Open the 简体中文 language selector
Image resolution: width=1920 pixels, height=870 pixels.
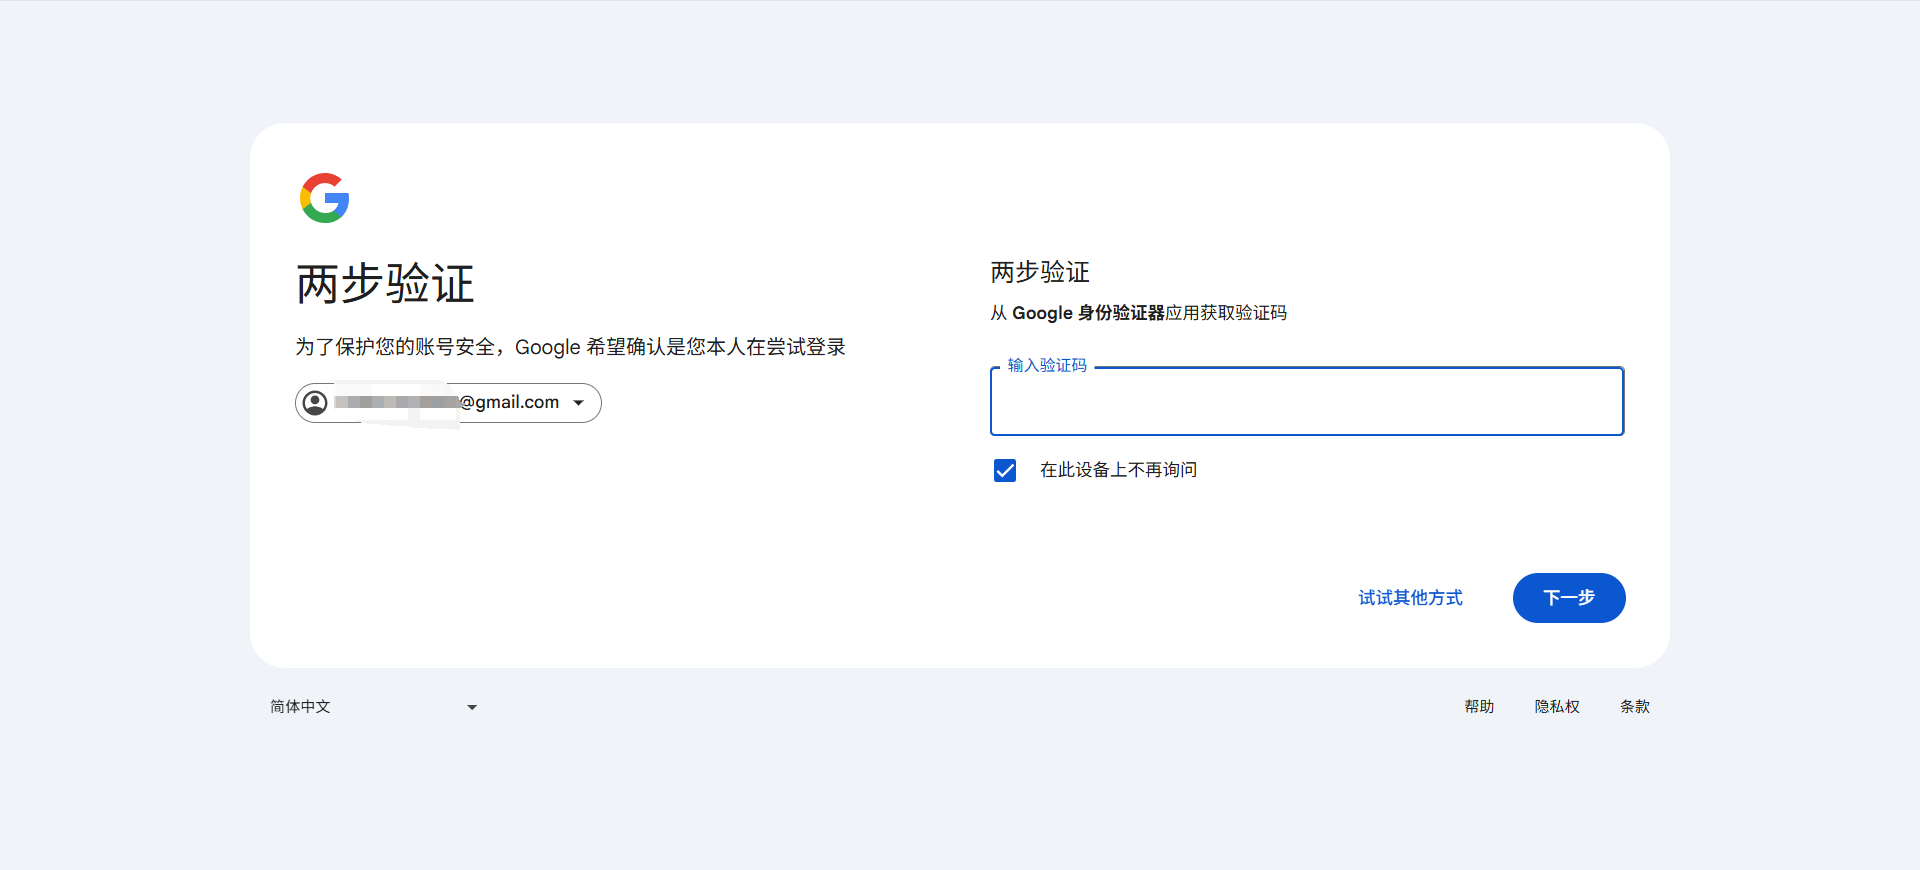[300, 707]
